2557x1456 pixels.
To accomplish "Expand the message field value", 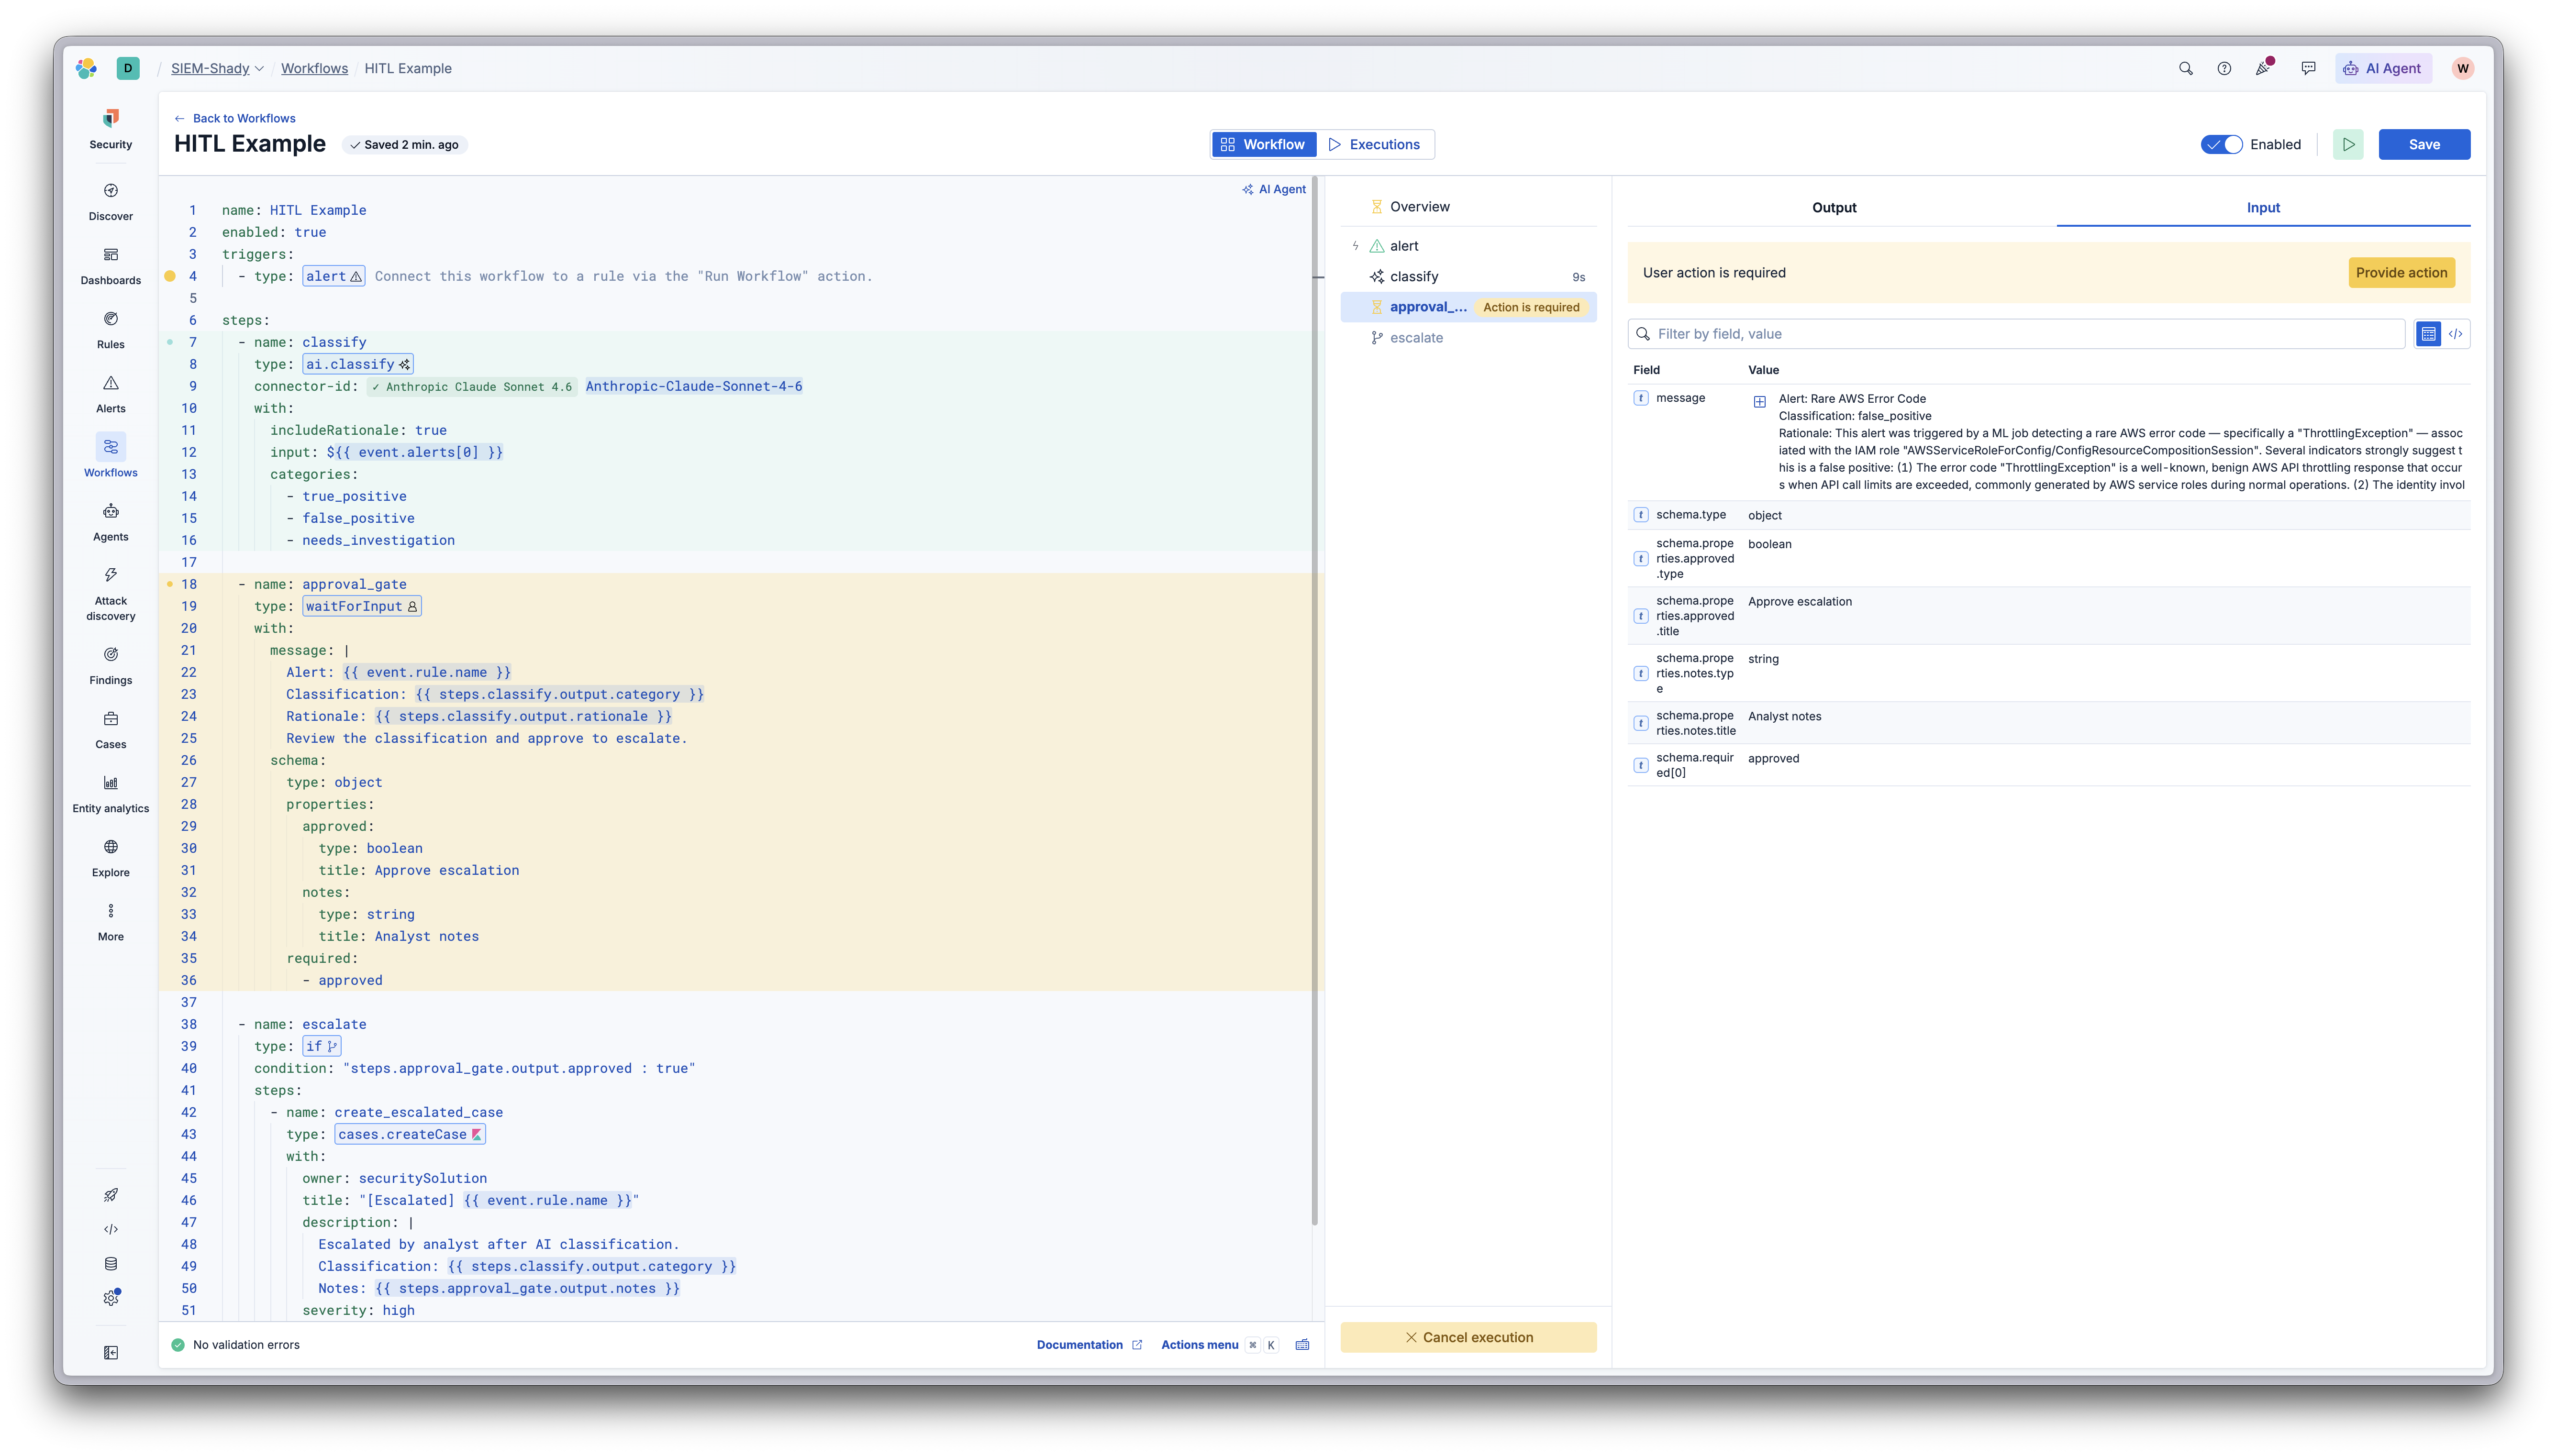I will [x=1759, y=401].
